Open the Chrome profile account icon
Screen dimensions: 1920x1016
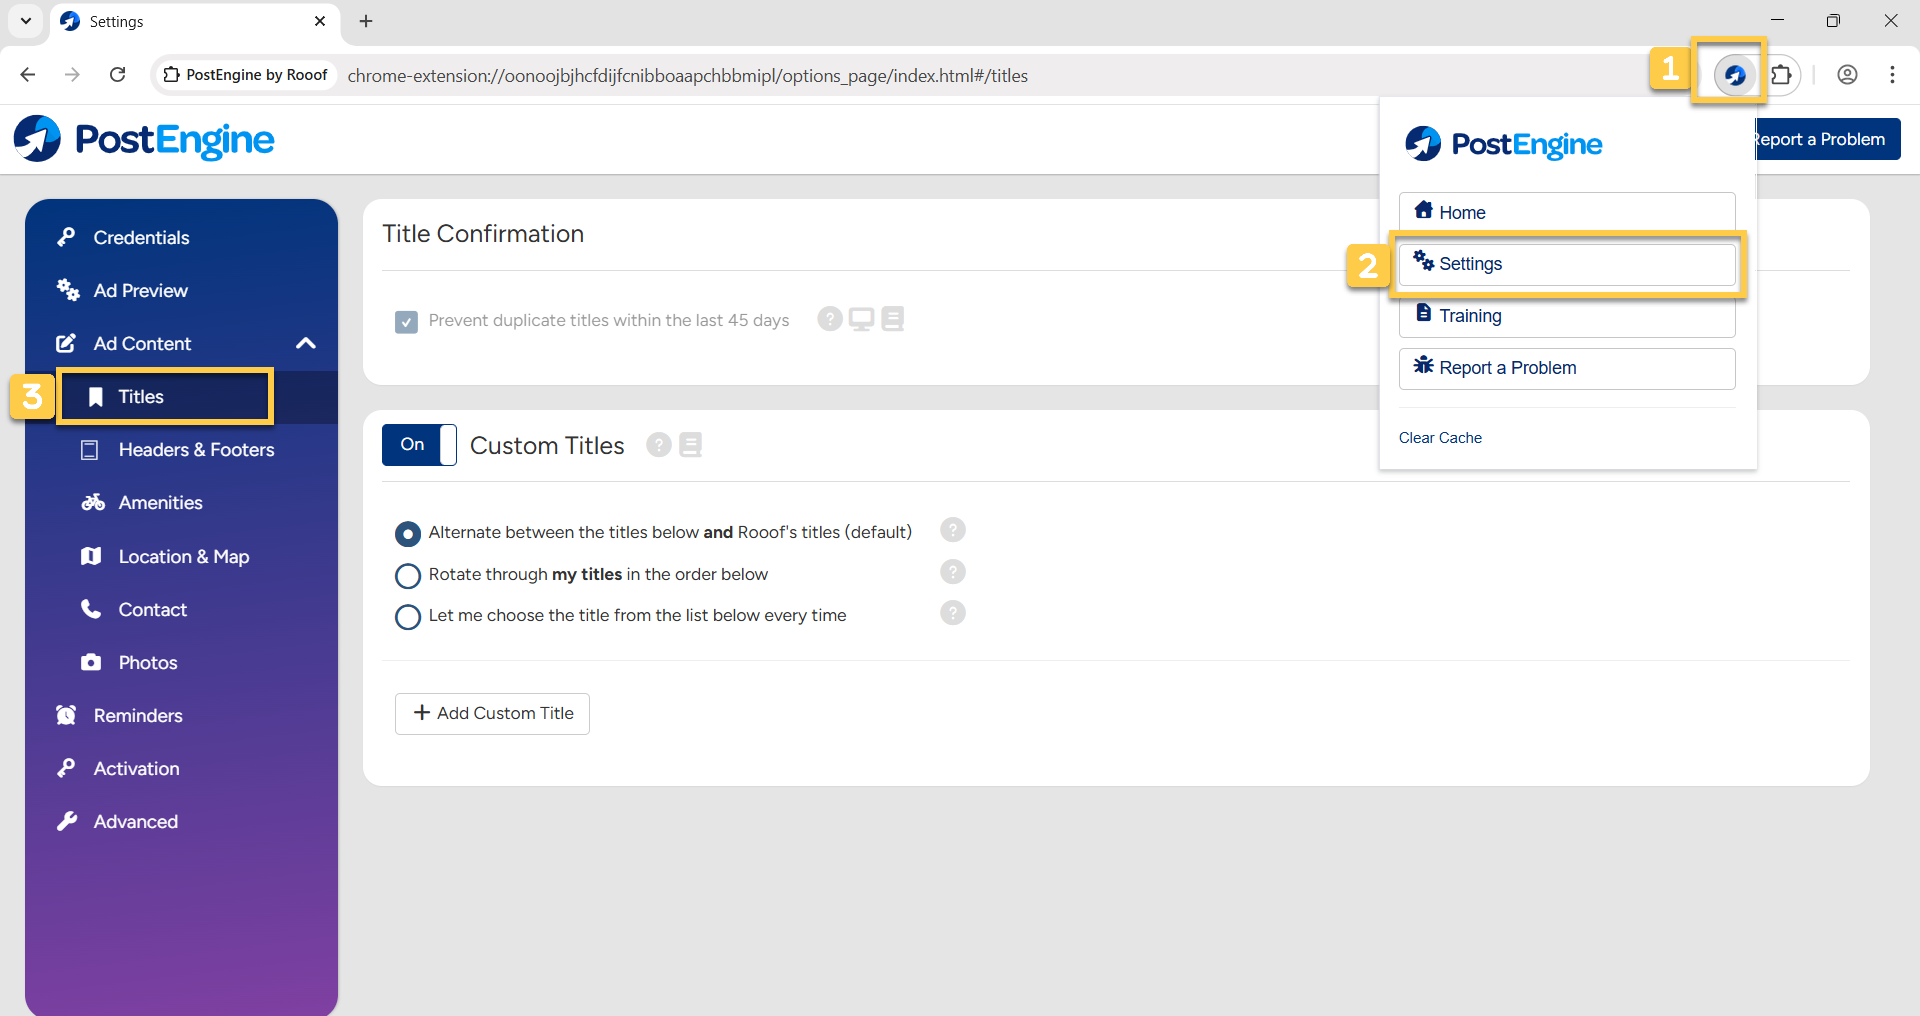click(1847, 75)
